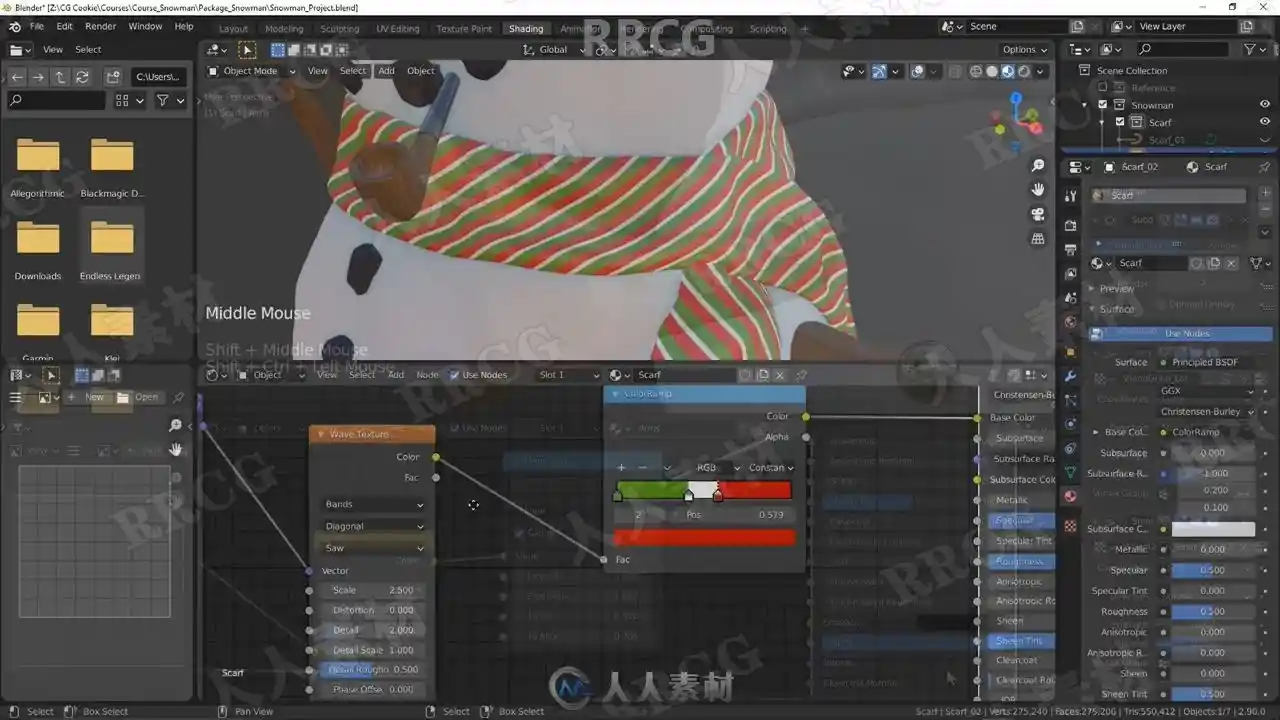The image size is (1280, 720).
Task: Switch perspective/orthographic with grid icon
Action: (1038, 239)
